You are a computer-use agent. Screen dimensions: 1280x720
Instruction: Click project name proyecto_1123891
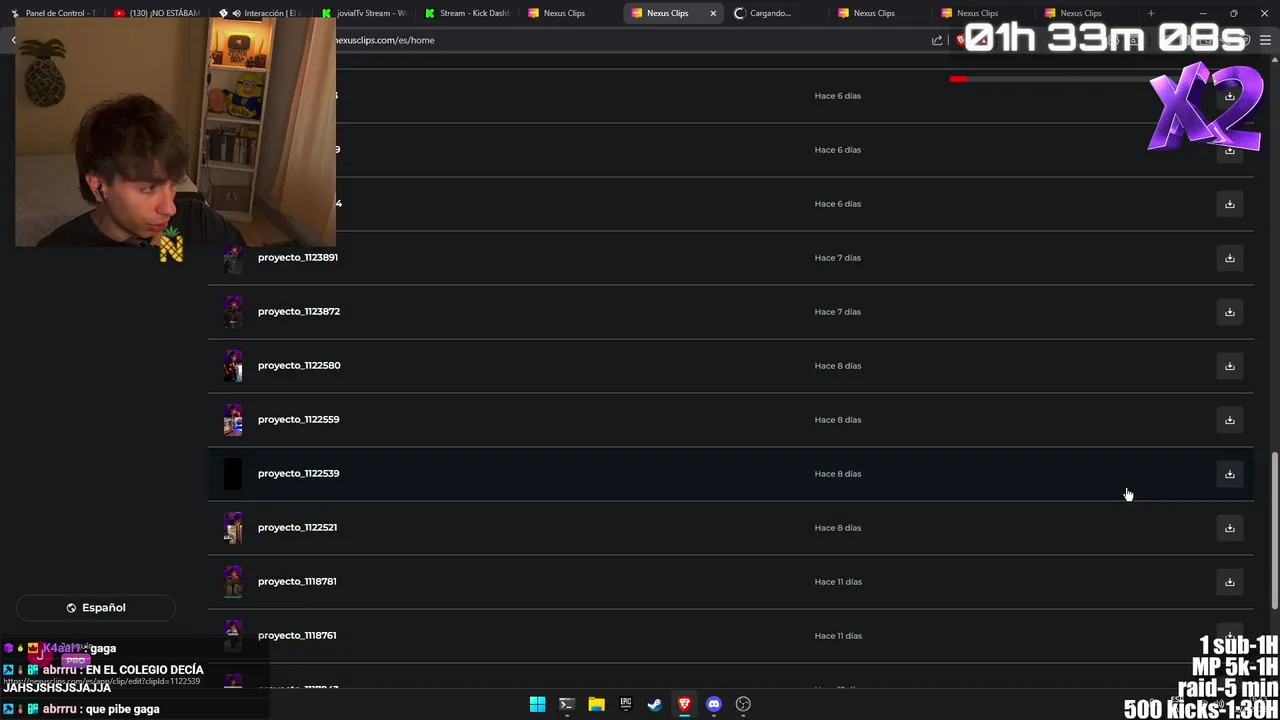298,257
